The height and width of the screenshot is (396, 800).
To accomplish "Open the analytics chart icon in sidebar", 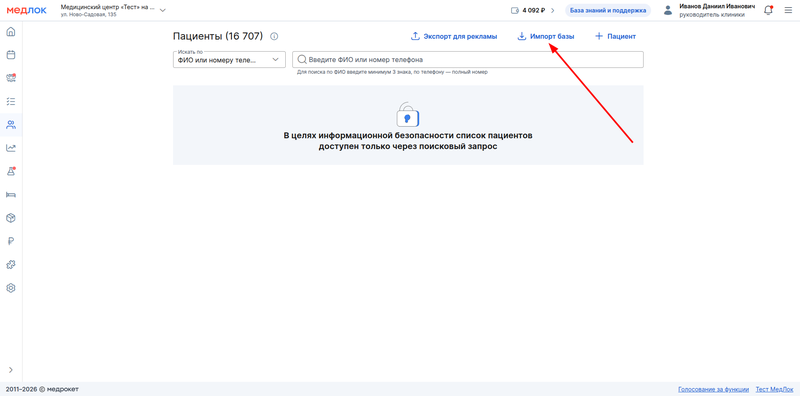I will (x=11, y=148).
